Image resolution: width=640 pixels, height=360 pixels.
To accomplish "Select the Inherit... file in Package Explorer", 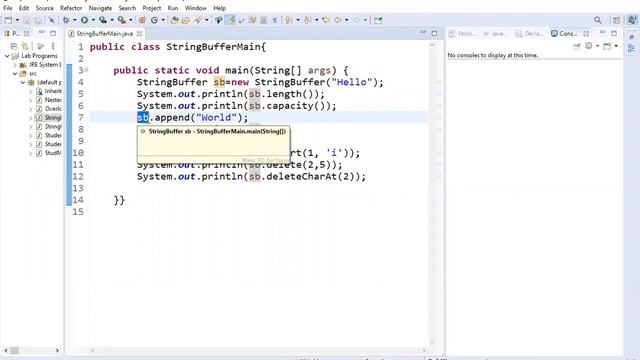I will (x=49, y=91).
